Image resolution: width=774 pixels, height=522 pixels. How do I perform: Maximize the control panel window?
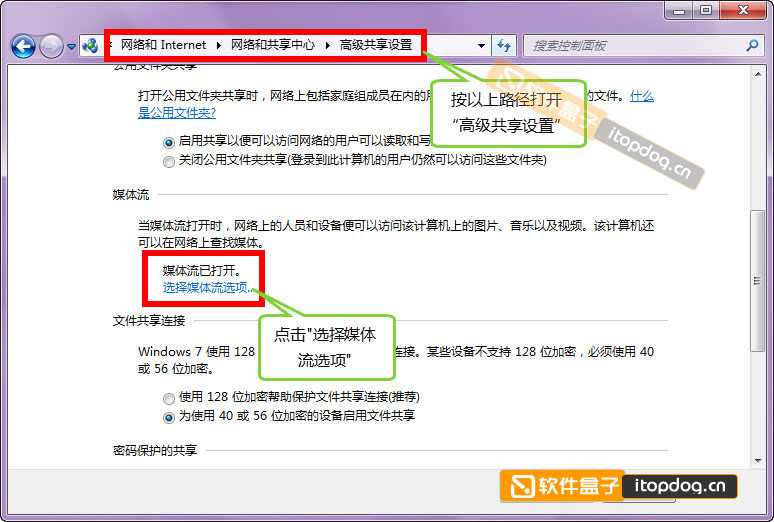coord(707,10)
